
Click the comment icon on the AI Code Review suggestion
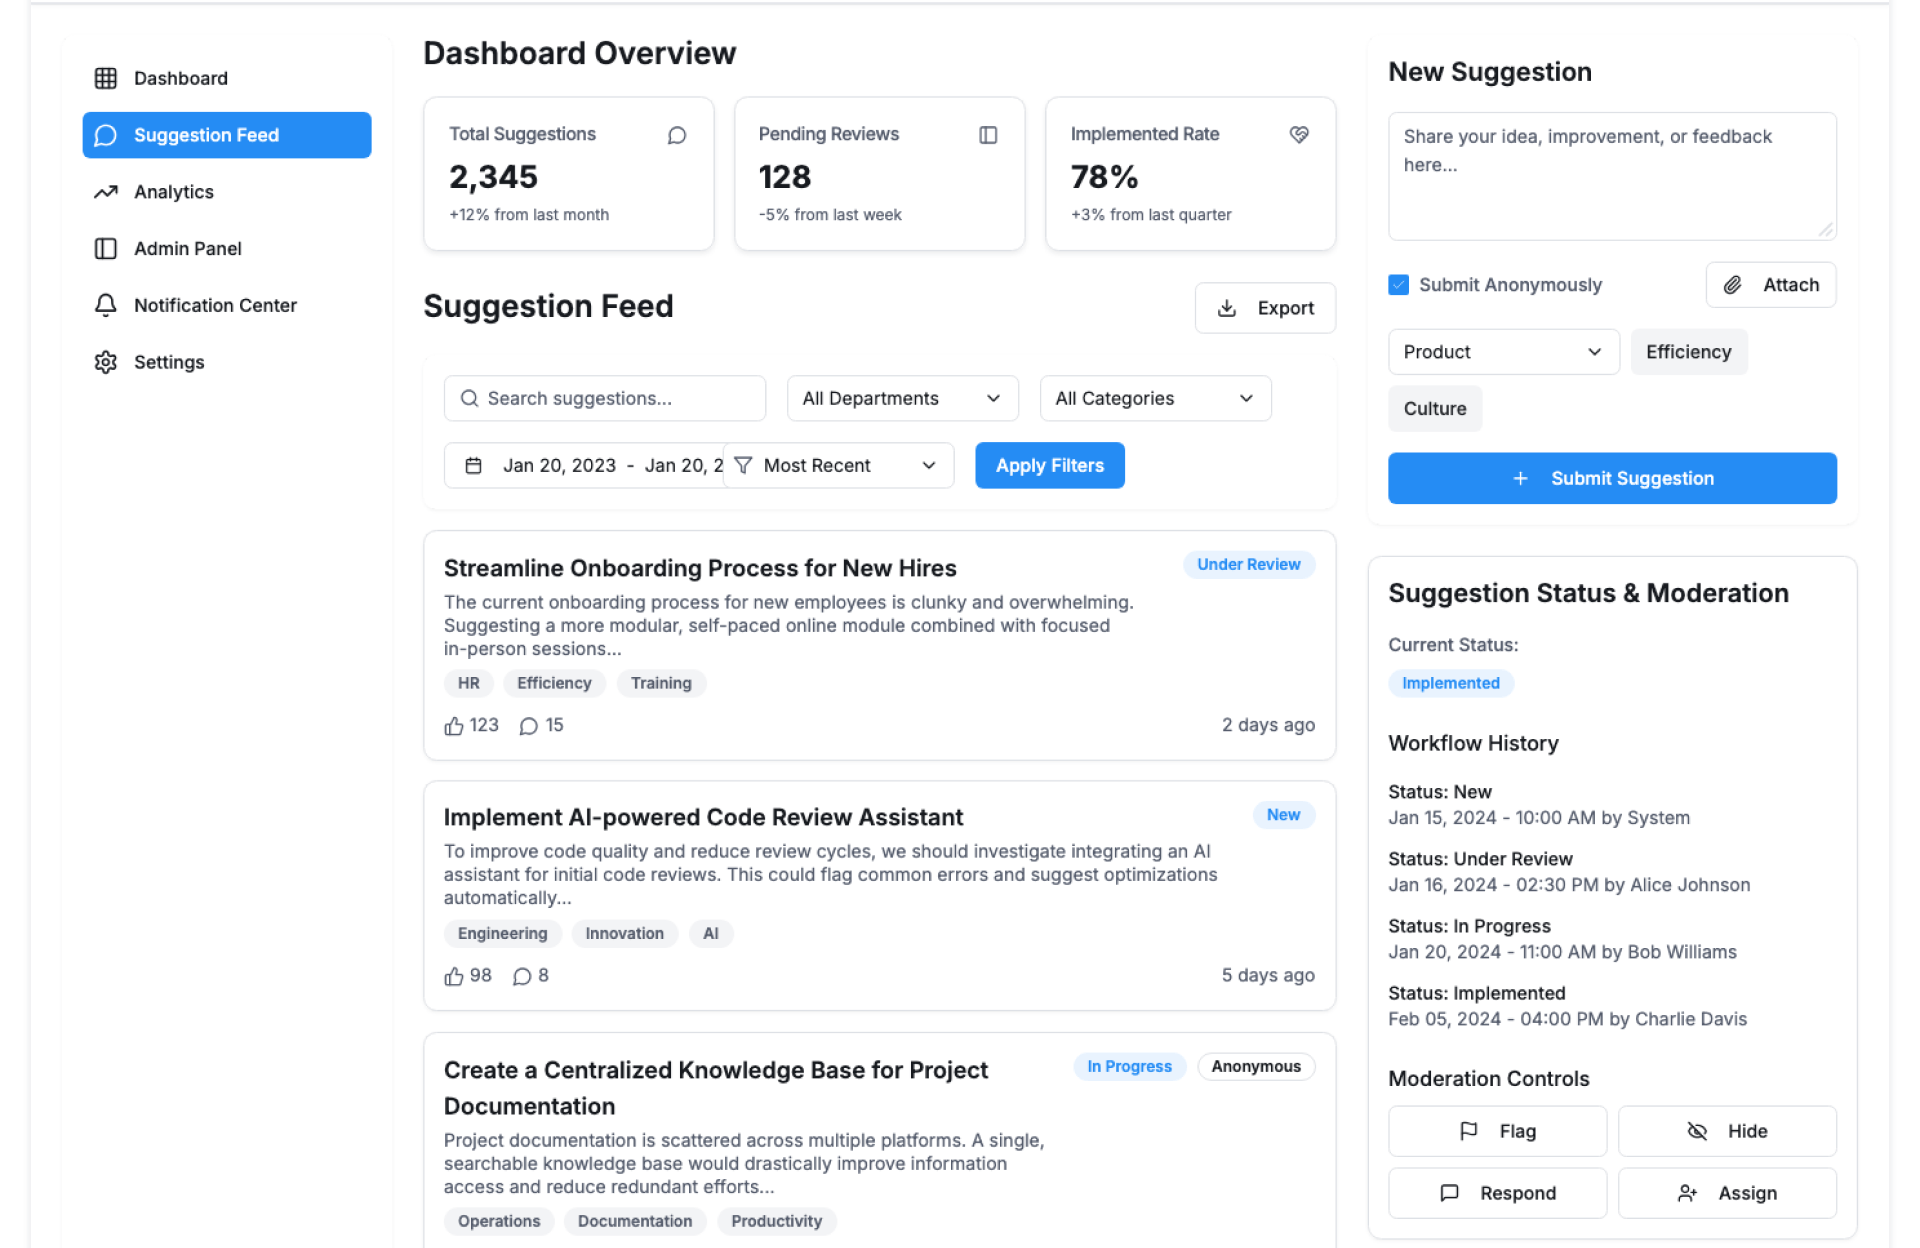coord(521,976)
